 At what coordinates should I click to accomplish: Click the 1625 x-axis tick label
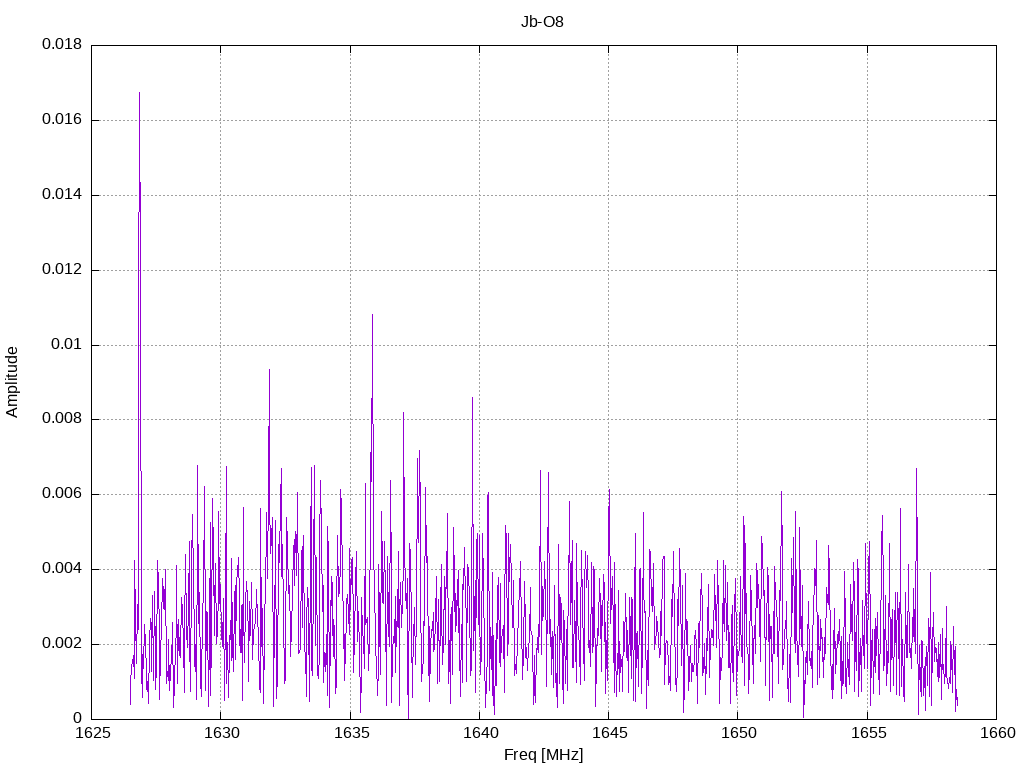pos(92,733)
